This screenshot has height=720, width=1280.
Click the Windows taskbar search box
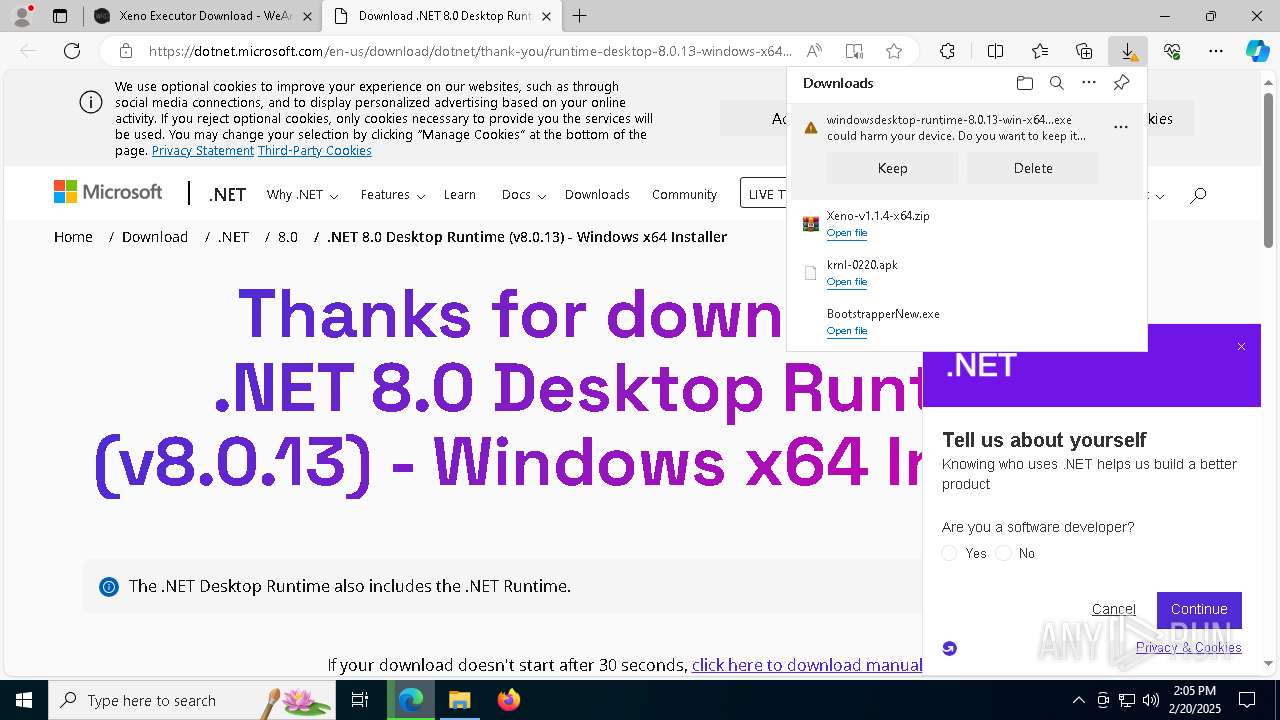[192, 700]
